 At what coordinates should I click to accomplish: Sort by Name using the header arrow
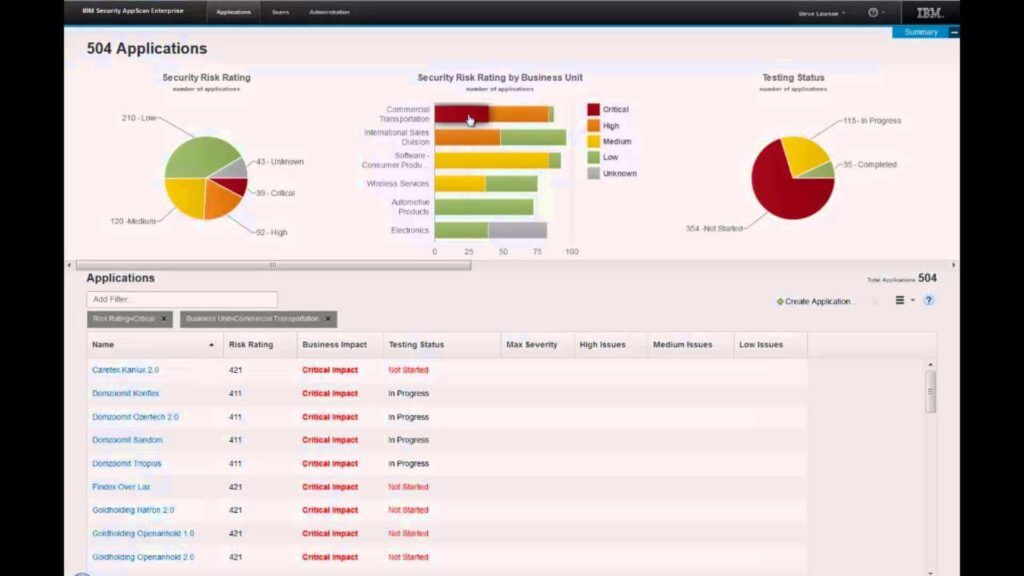click(211, 345)
